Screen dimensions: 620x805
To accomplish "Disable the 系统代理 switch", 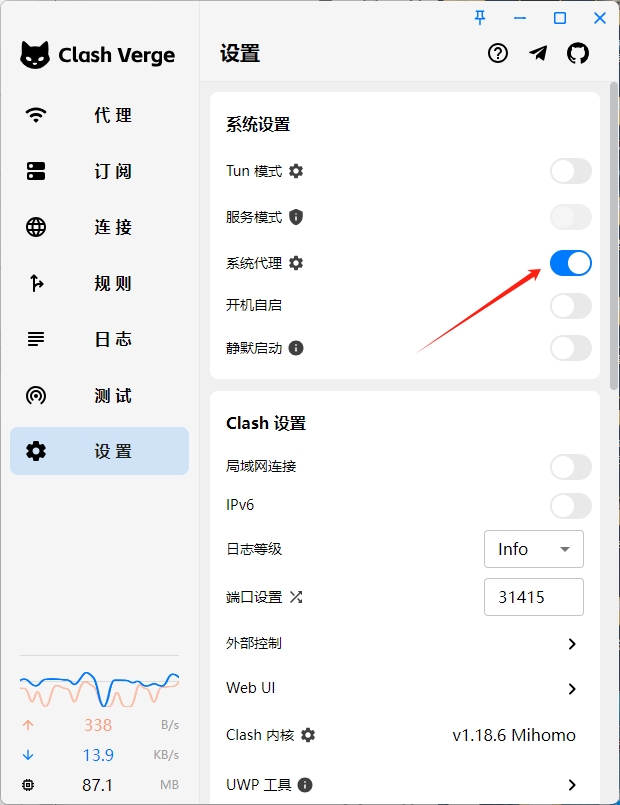I will [x=571, y=263].
